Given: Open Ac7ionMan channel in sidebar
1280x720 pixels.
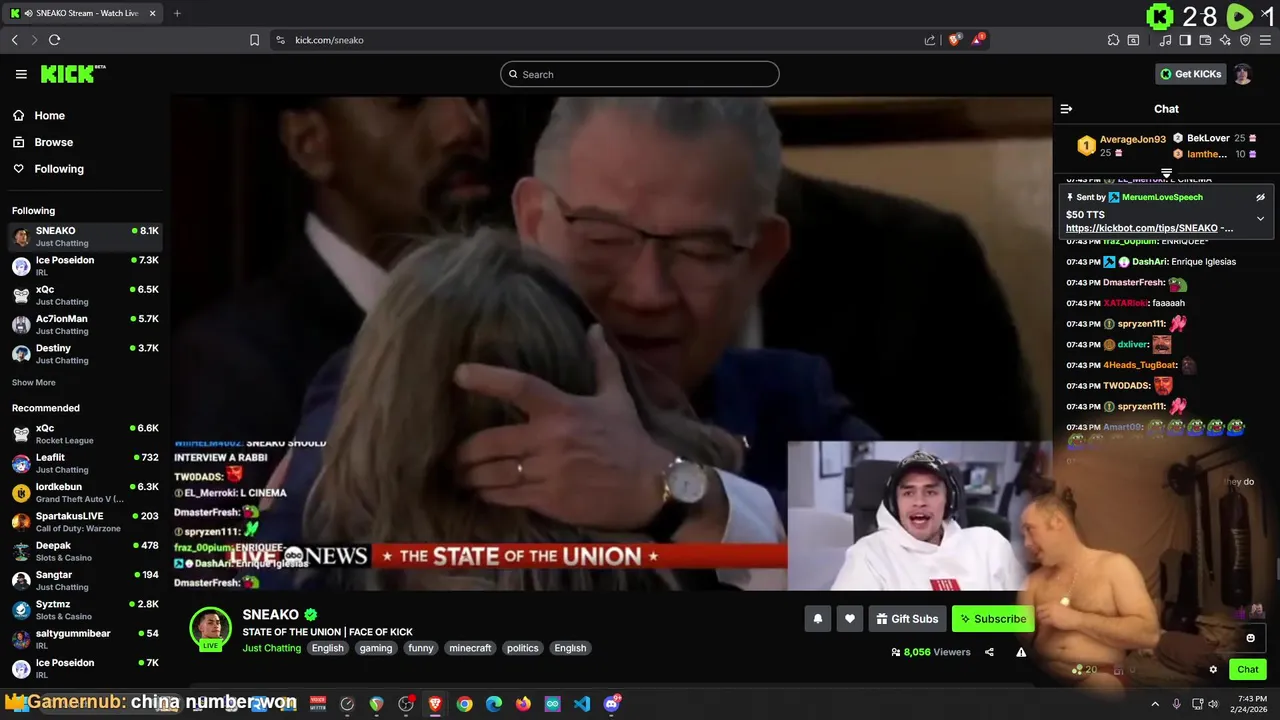Looking at the screenshot, I should 85,324.
